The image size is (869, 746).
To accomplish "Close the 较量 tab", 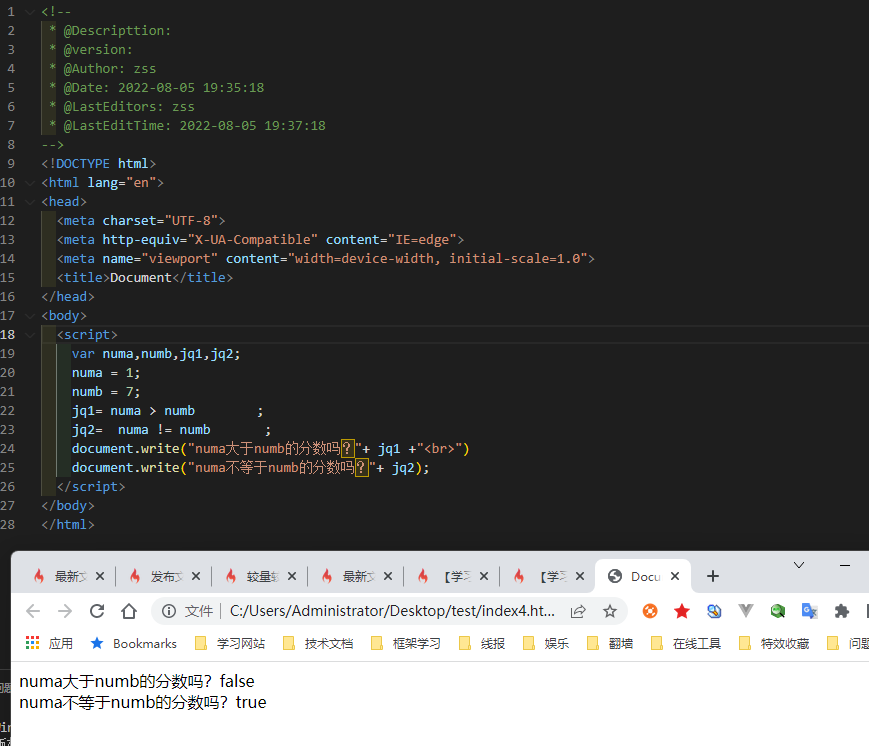I will (x=292, y=576).
